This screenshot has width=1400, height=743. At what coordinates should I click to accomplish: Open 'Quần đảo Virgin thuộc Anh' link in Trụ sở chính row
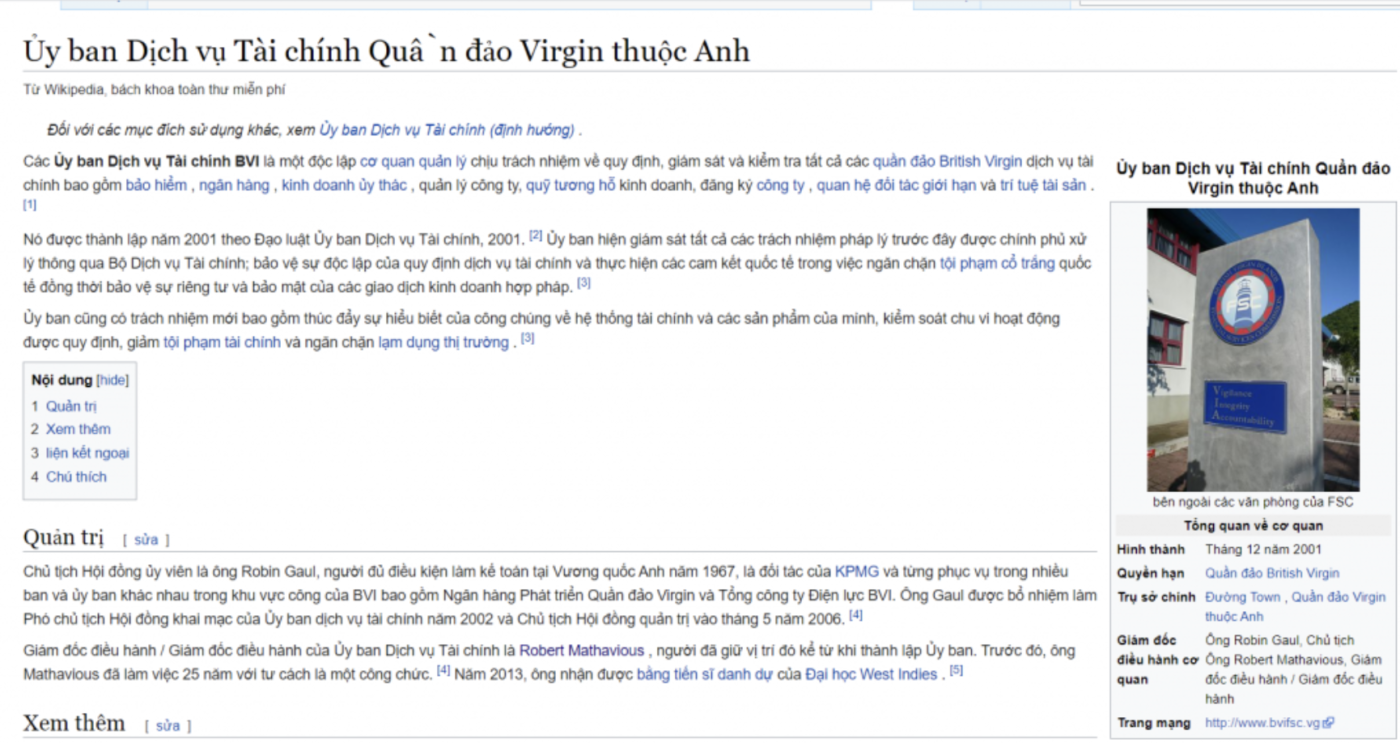pos(1295,606)
